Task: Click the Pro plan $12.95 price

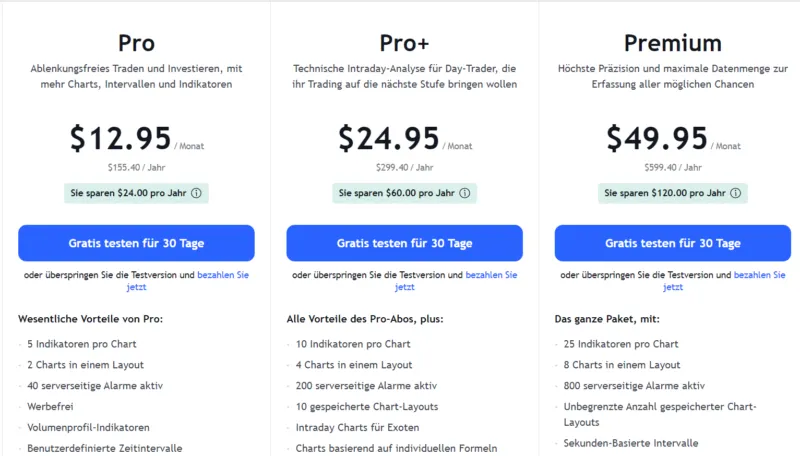Action: pyautogui.click(x=121, y=138)
